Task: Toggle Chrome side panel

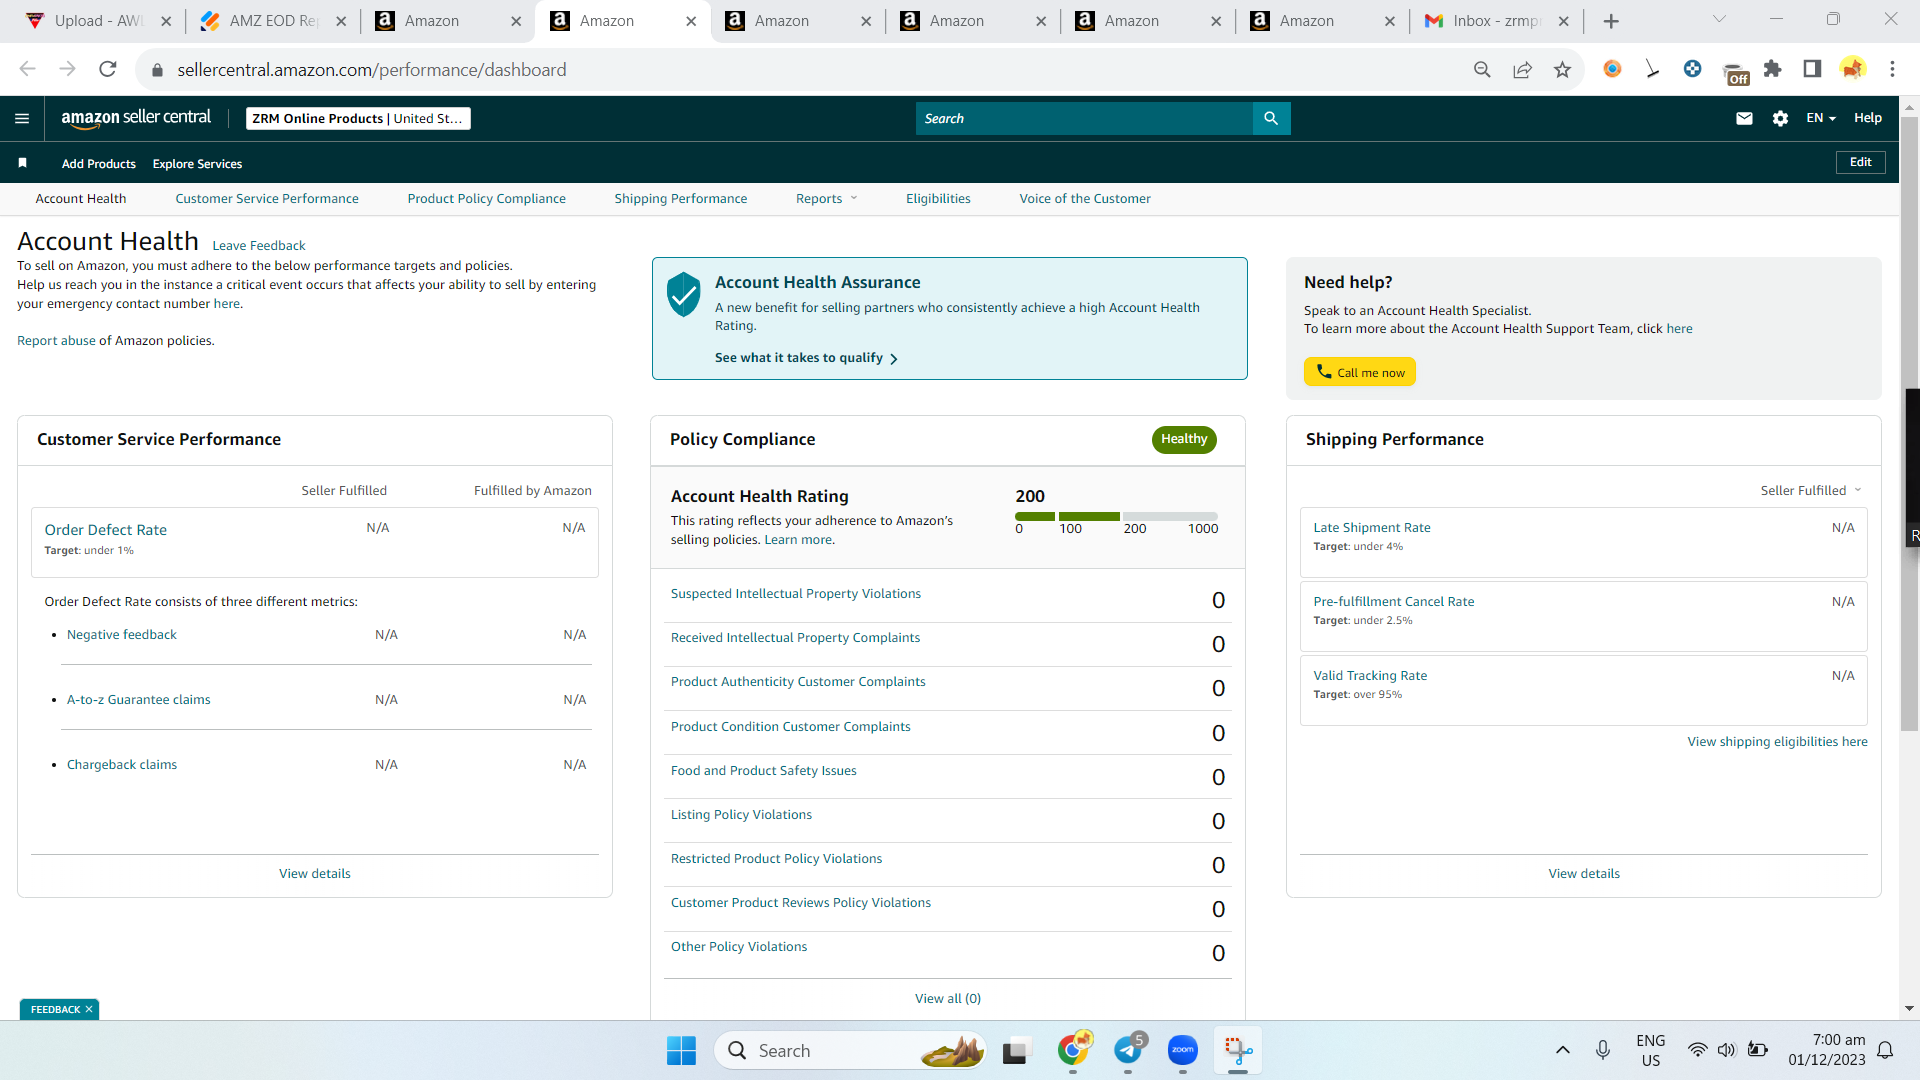Action: pos(1812,69)
